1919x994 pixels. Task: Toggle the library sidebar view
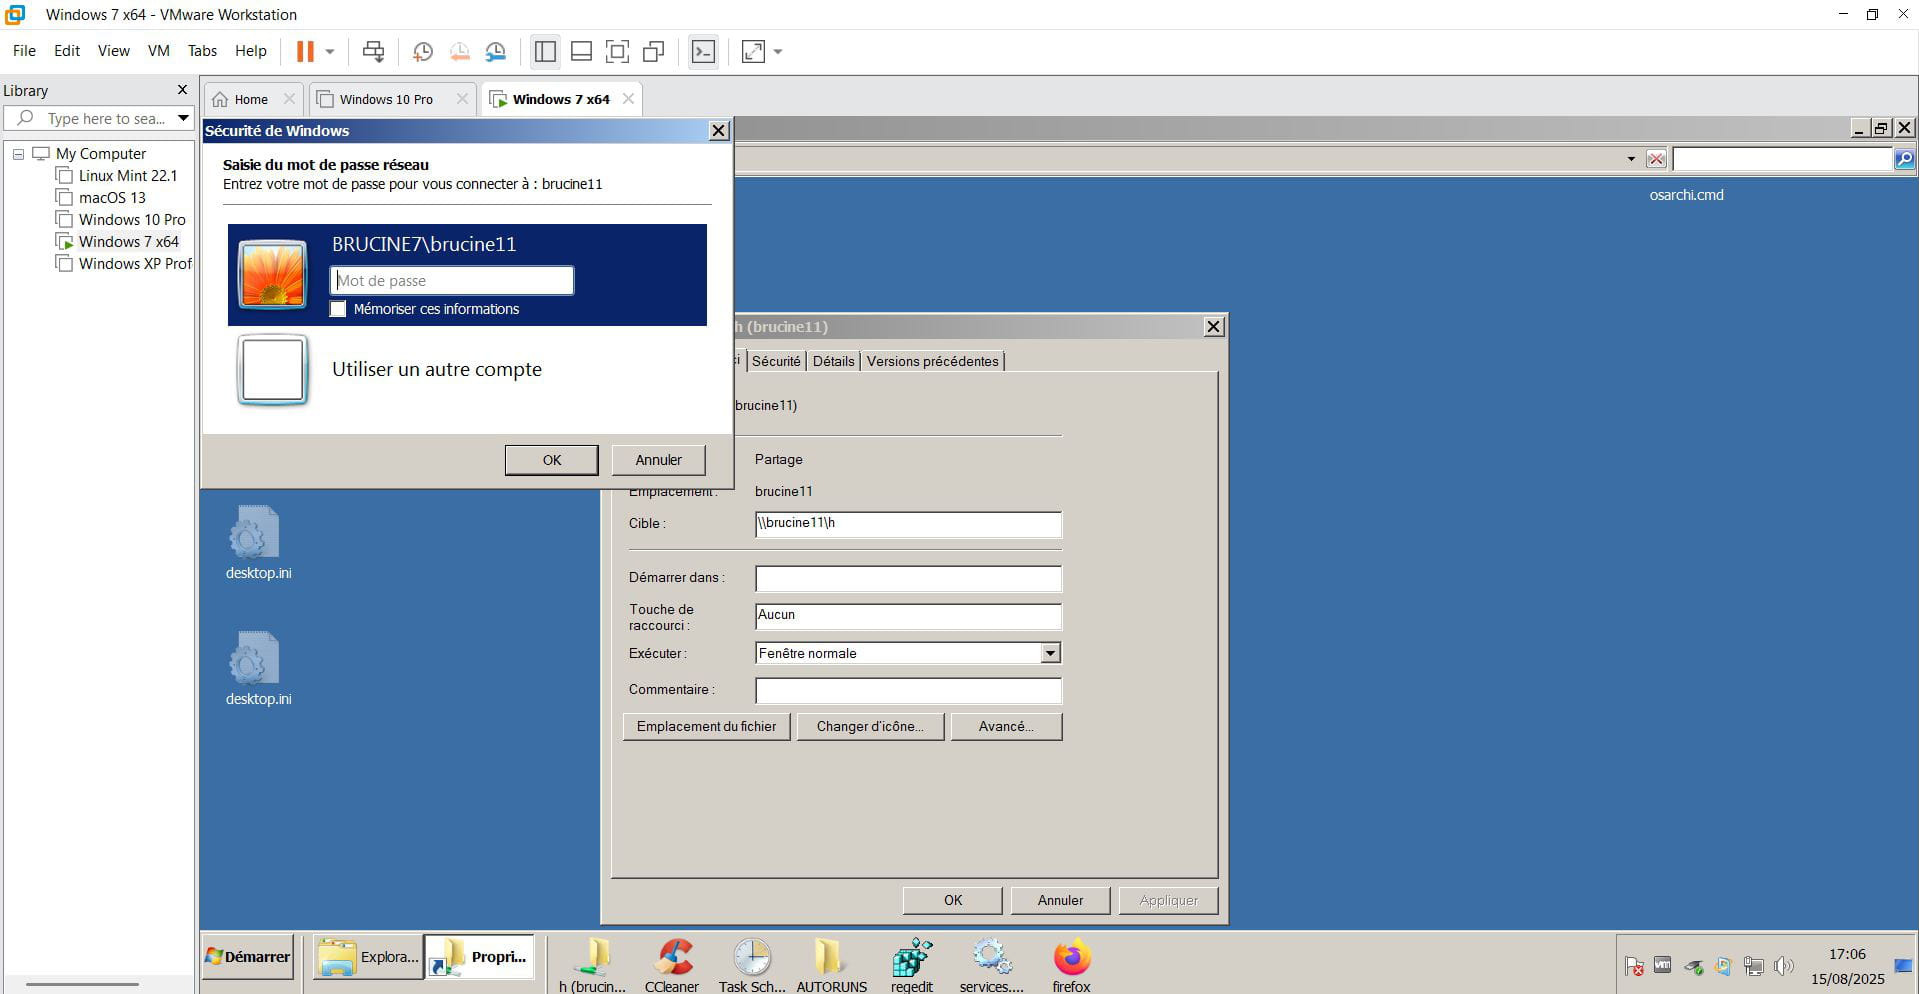[545, 51]
